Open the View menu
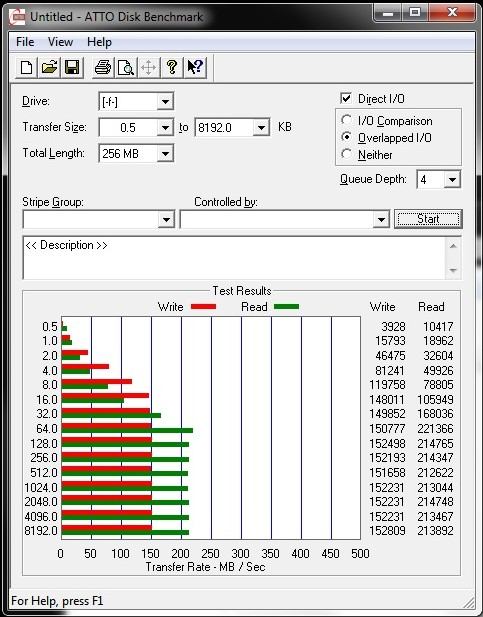Viewport: 483px width, 617px height. coord(60,42)
